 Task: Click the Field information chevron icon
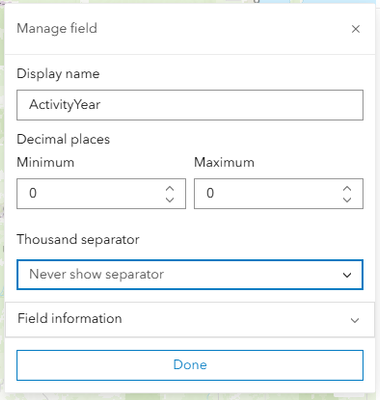pos(355,320)
